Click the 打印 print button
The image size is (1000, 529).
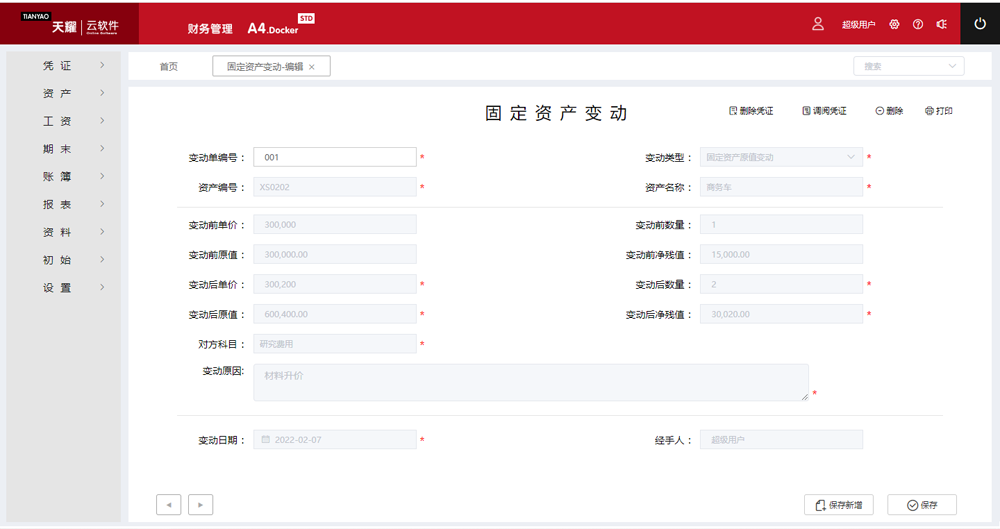938,111
